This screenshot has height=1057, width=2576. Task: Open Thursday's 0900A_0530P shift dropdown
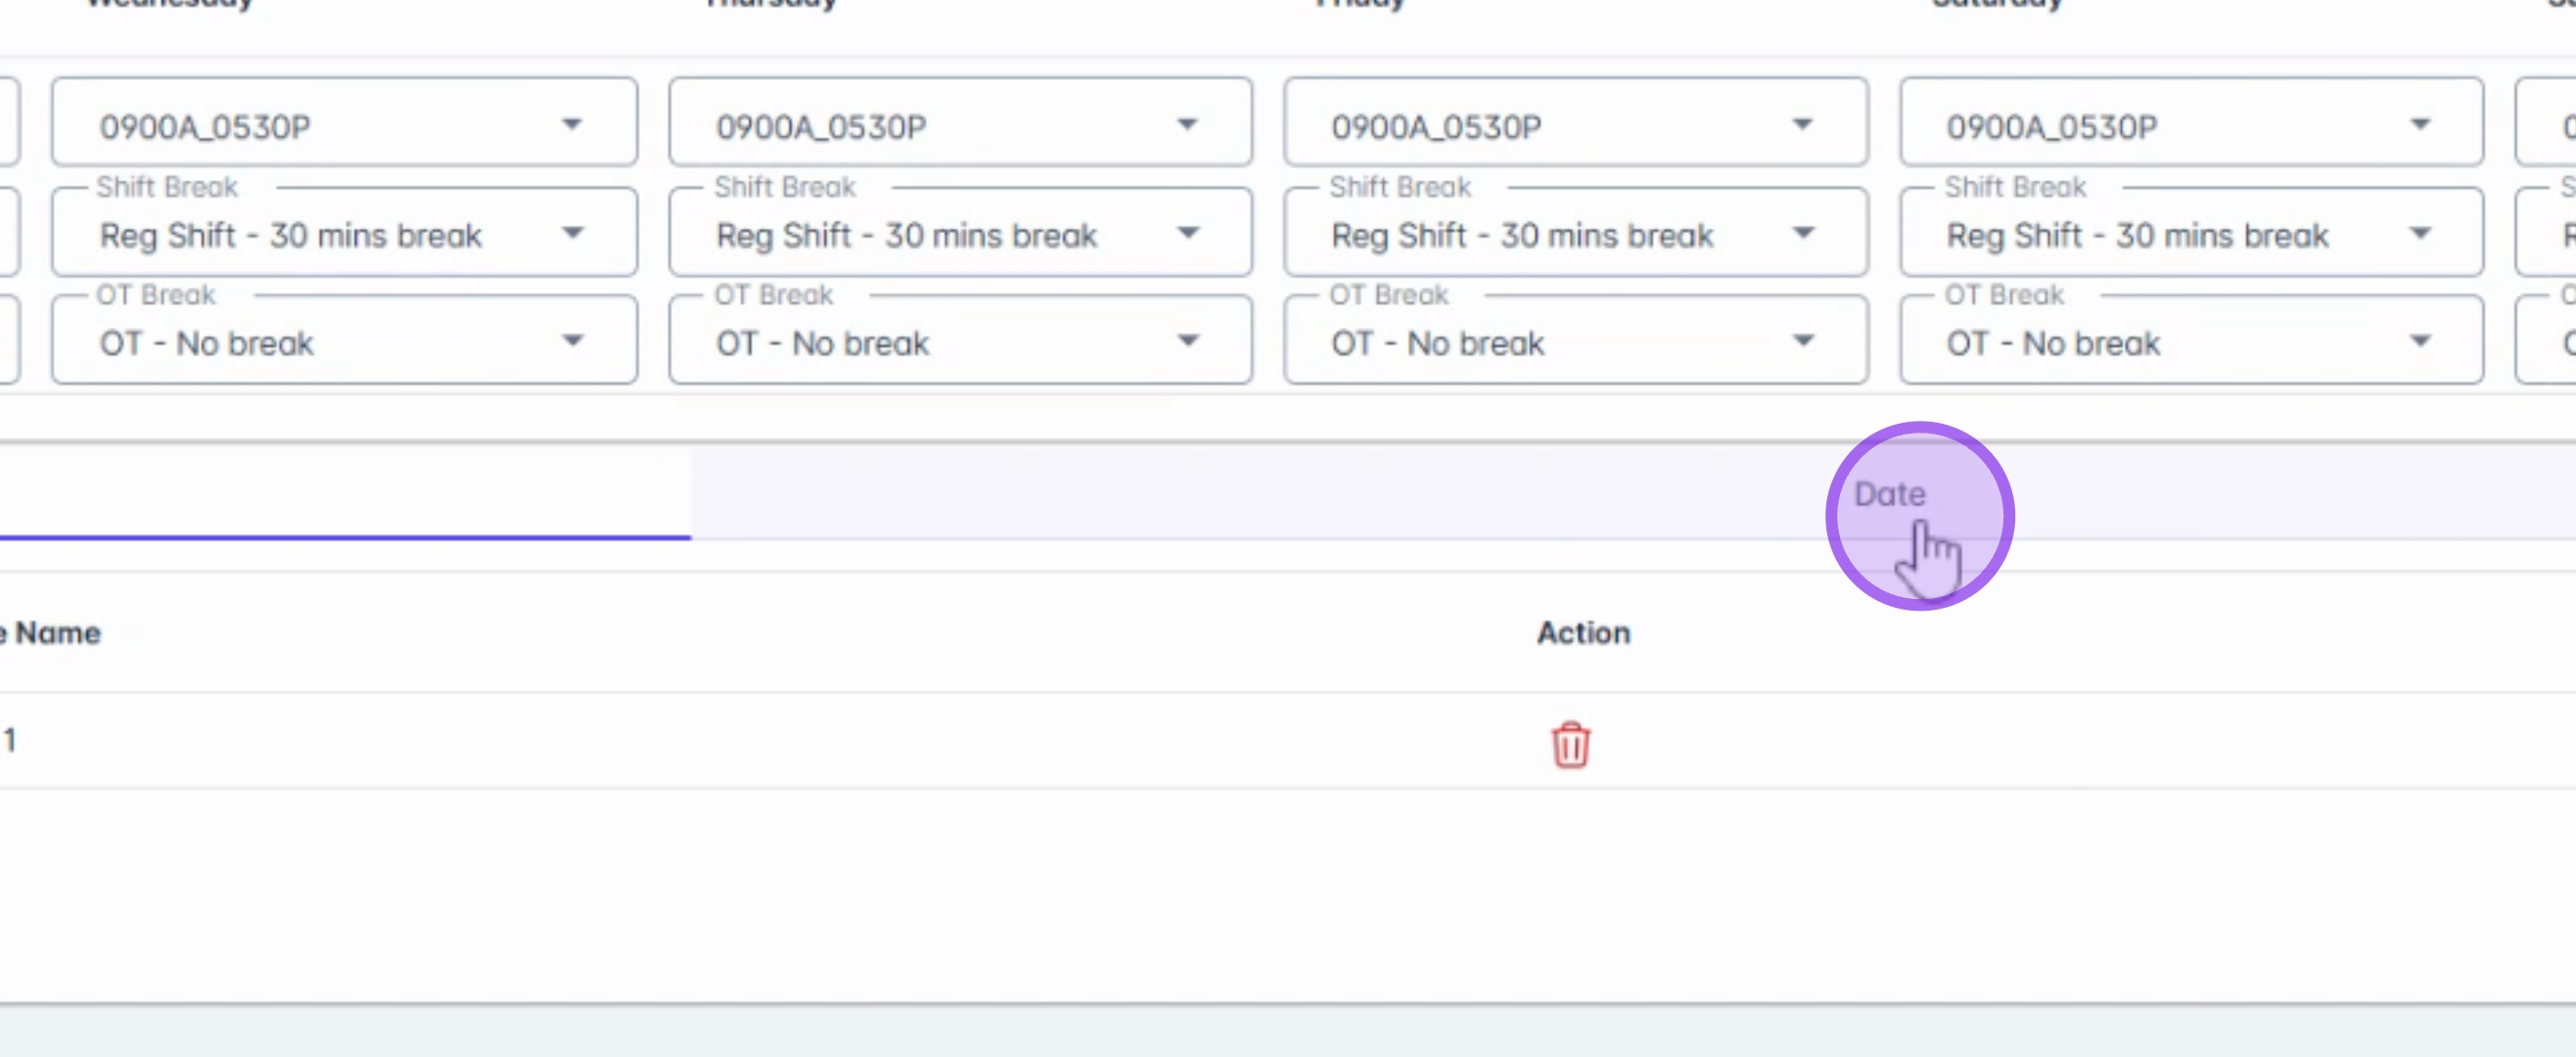coord(960,124)
